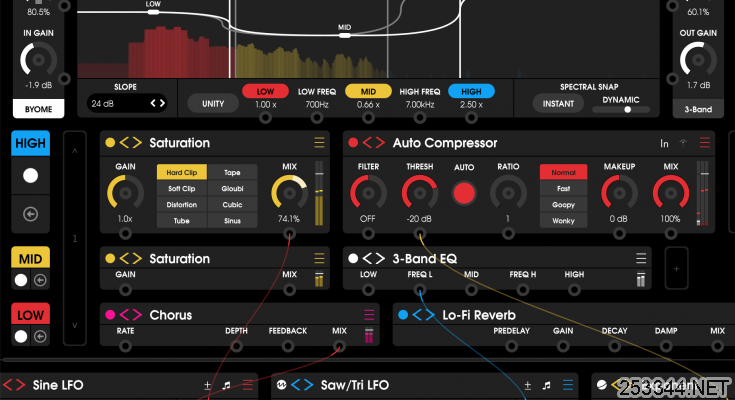Viewport: 735px width, 400px height.
Task: Click the Auto Compressor sidechain antenna icon
Action: (683, 143)
